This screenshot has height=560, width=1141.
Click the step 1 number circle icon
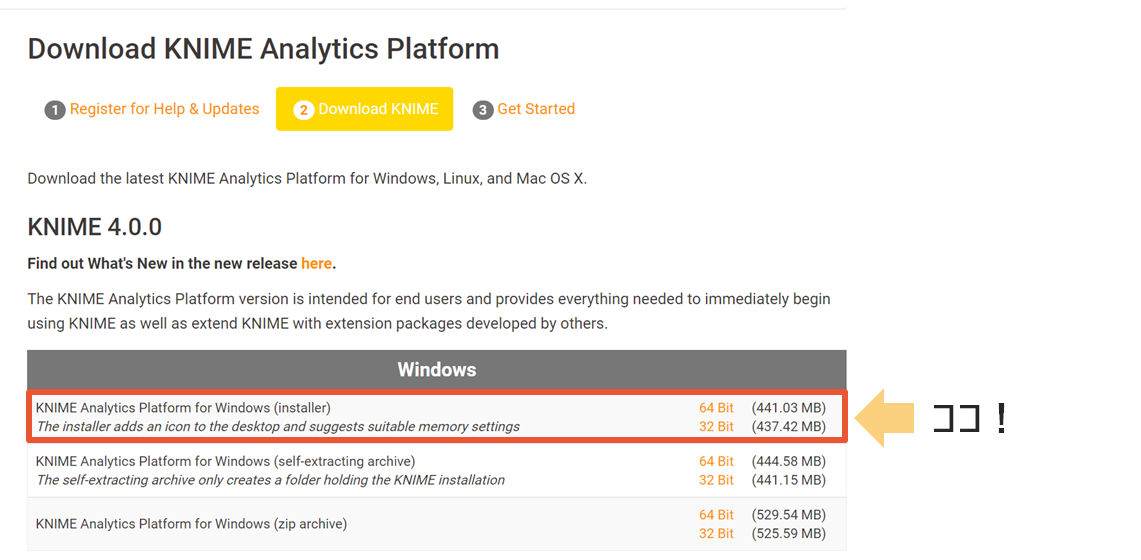pos(55,110)
